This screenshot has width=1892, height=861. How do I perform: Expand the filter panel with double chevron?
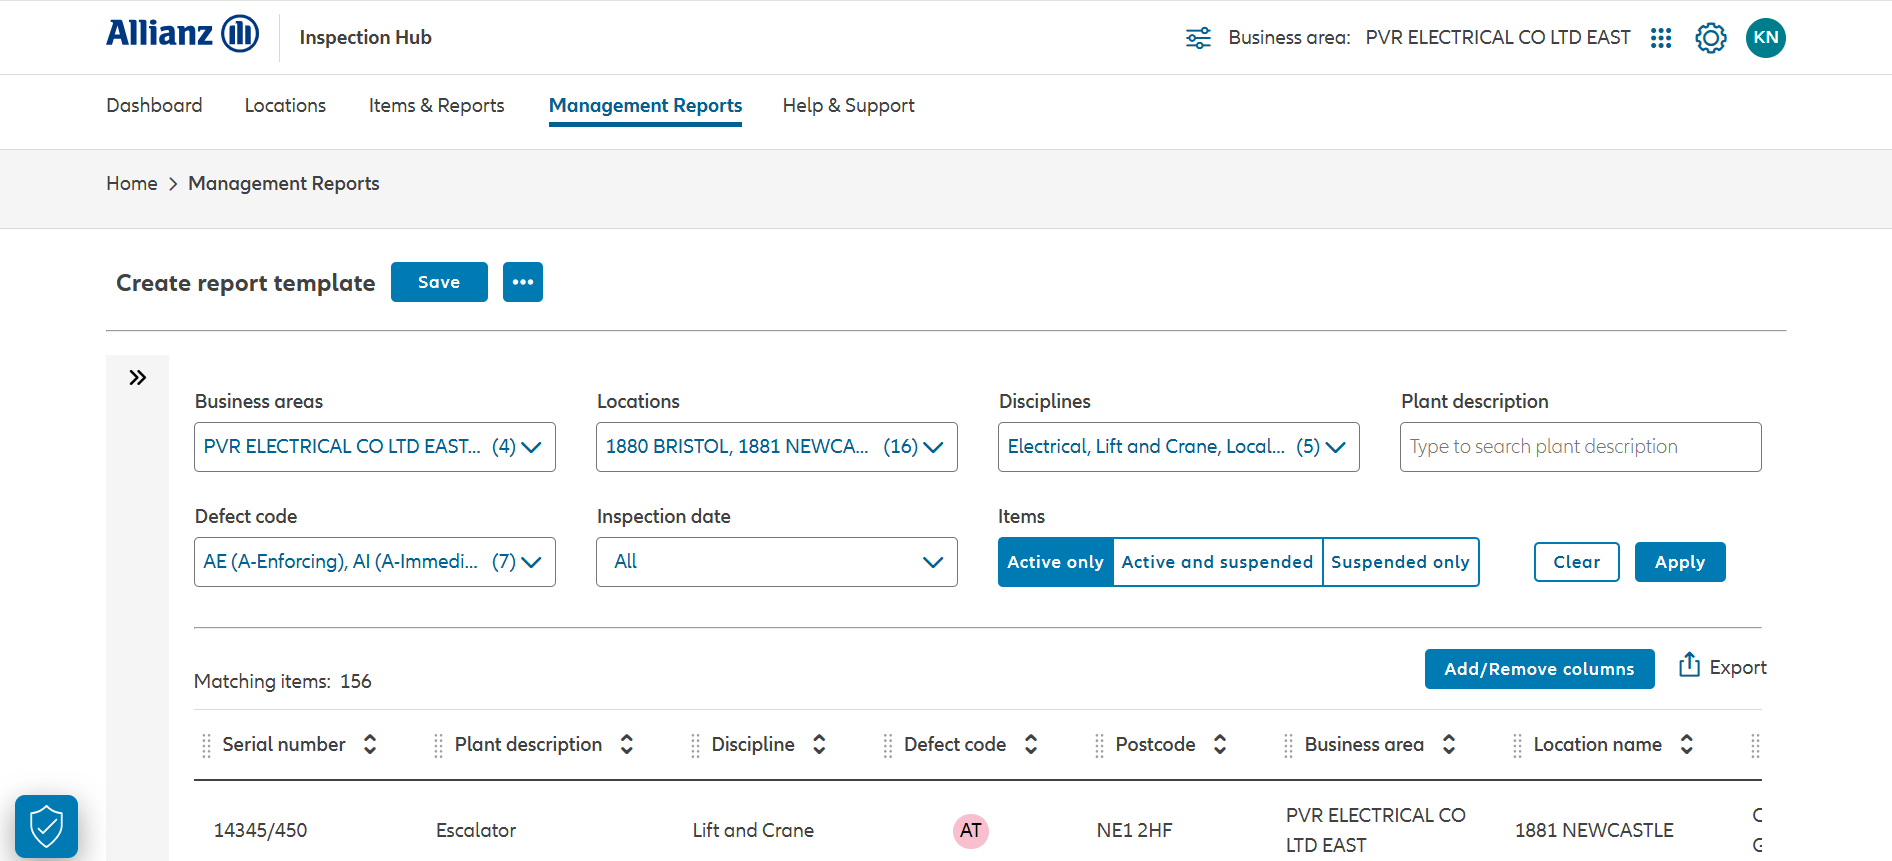pos(138,377)
